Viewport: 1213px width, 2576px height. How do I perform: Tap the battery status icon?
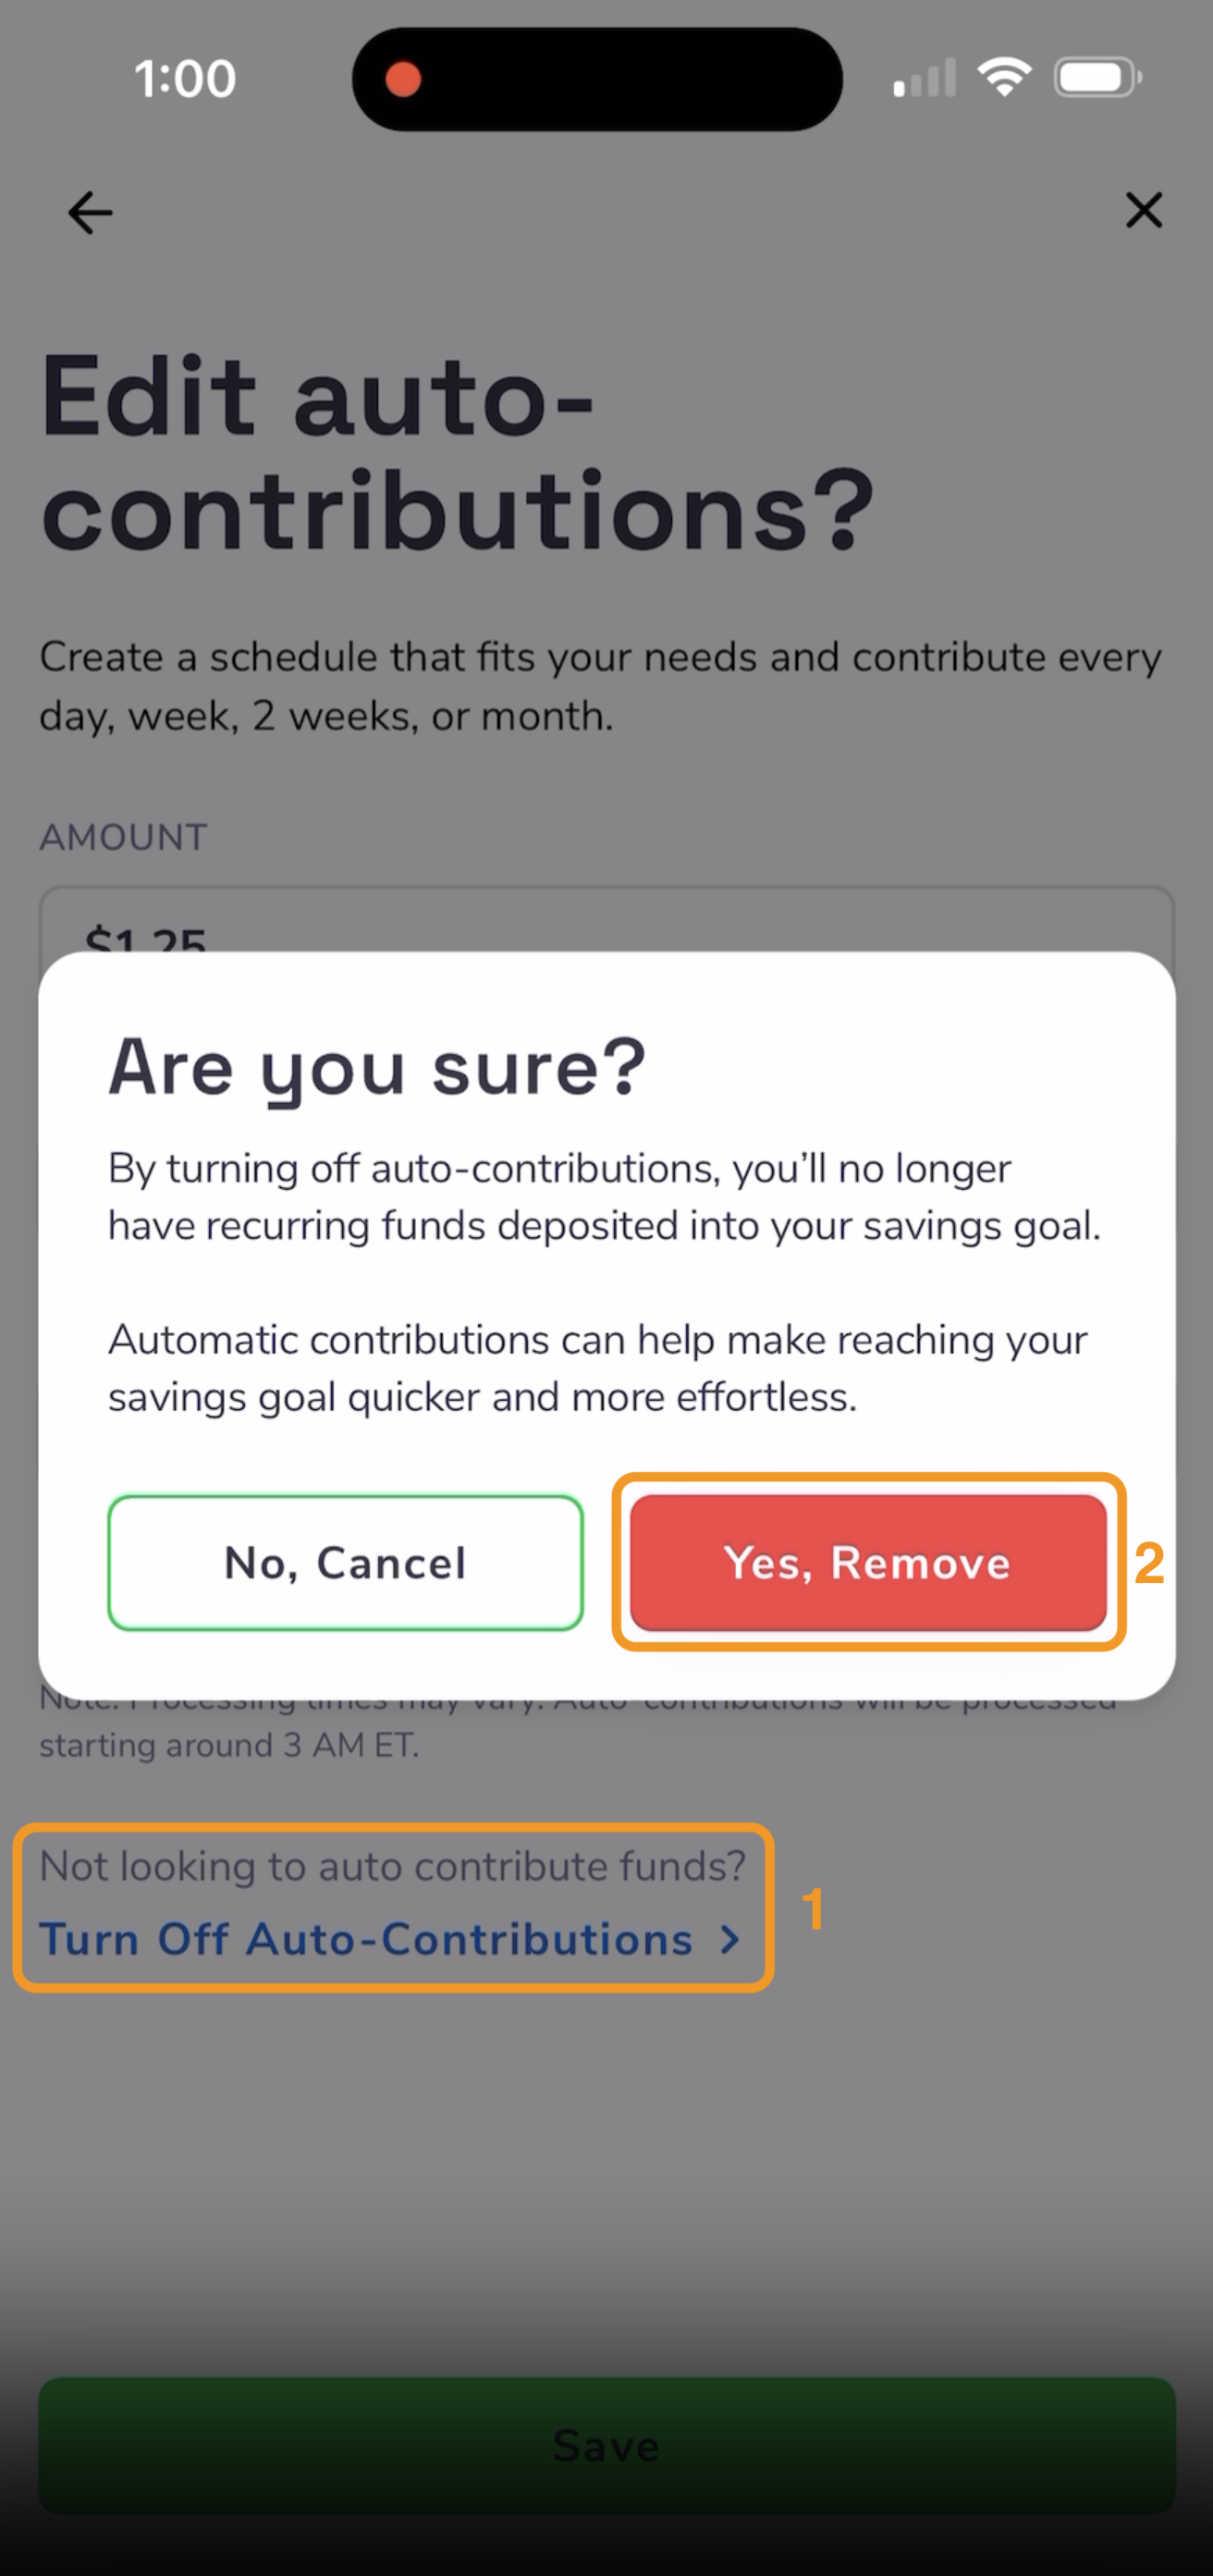pos(1097,77)
